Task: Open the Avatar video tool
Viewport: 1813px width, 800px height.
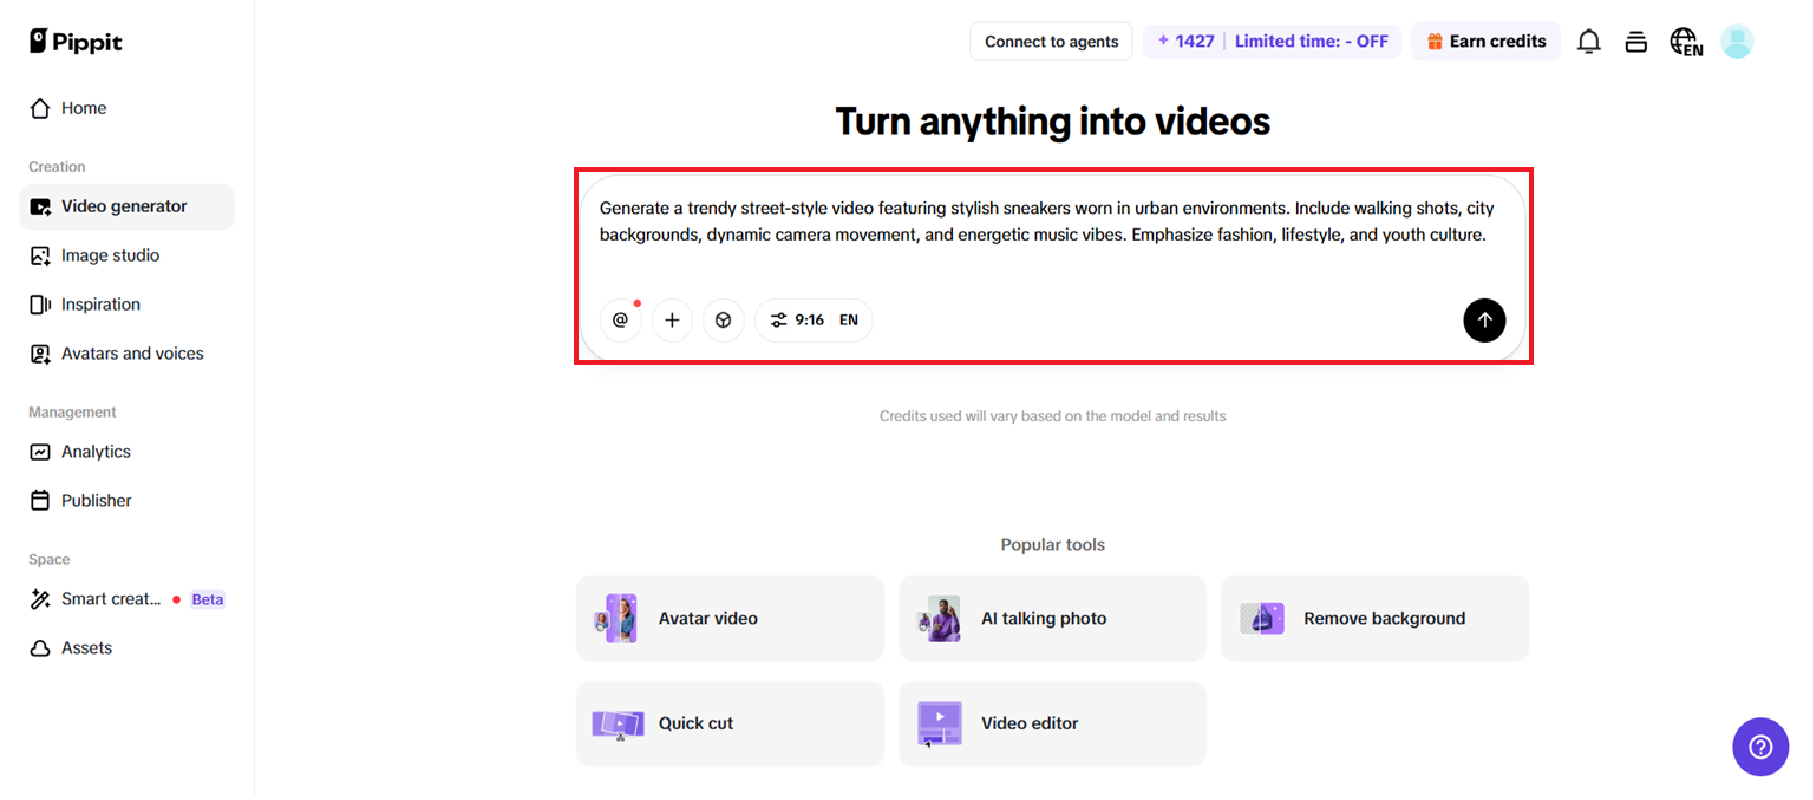Action: point(730,618)
